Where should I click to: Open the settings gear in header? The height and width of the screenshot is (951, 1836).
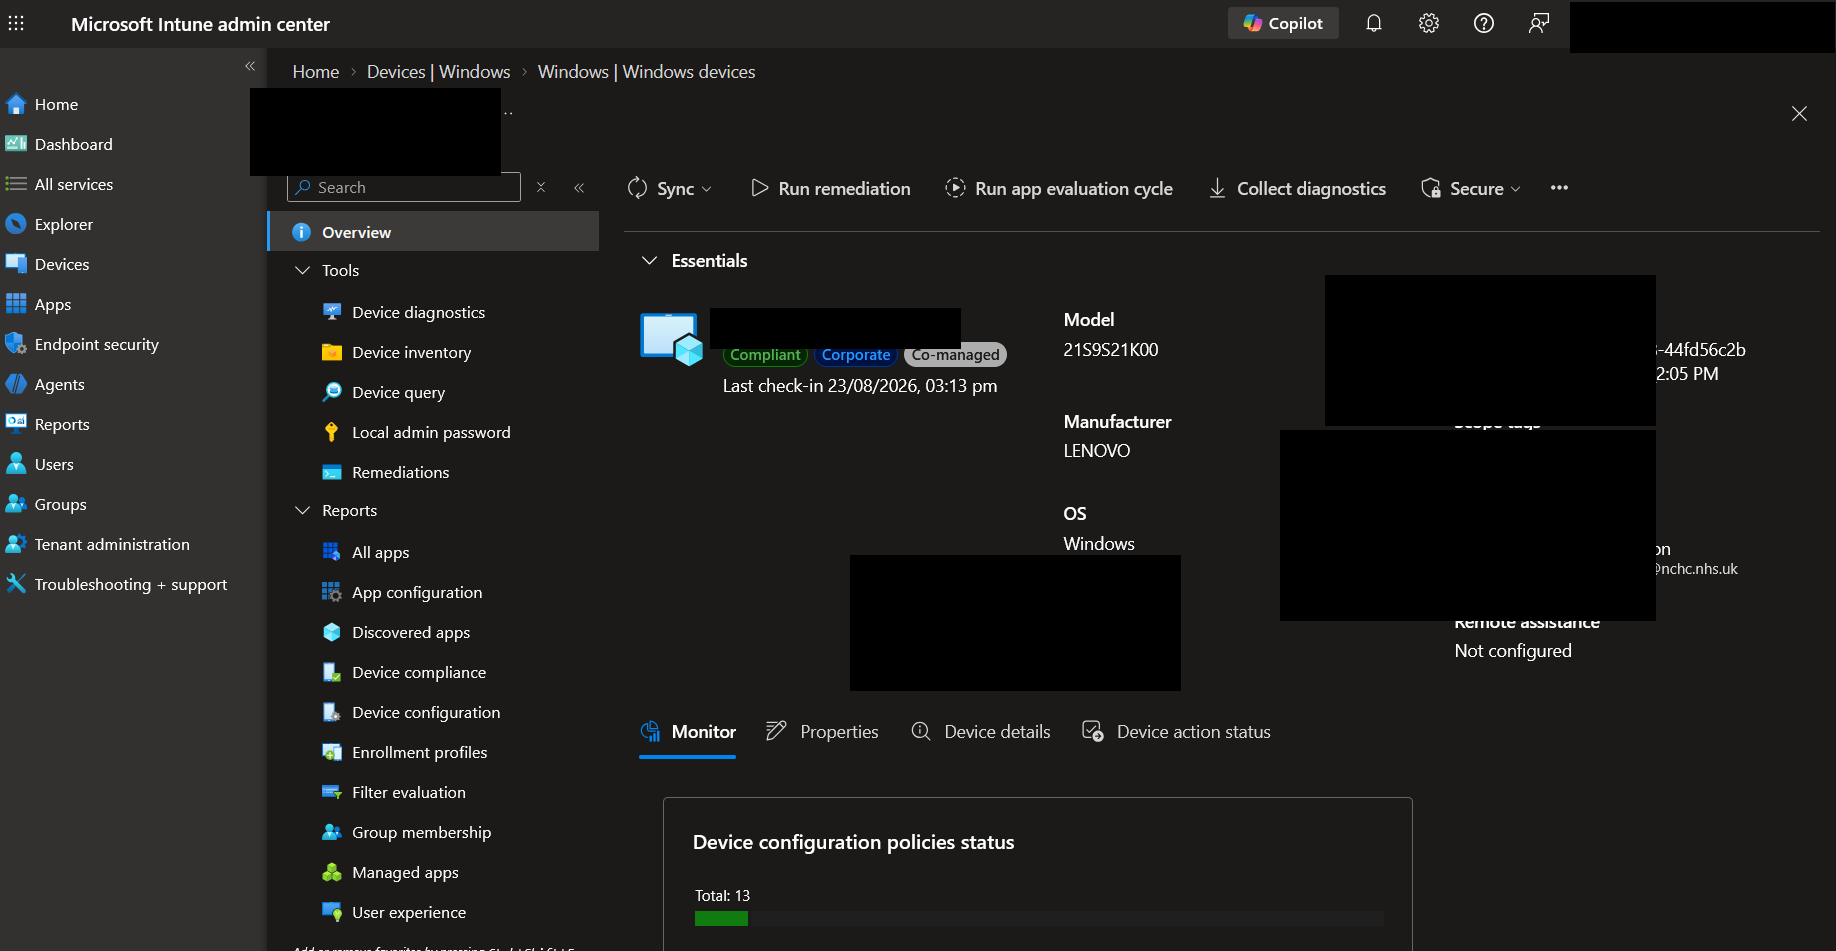click(x=1429, y=23)
